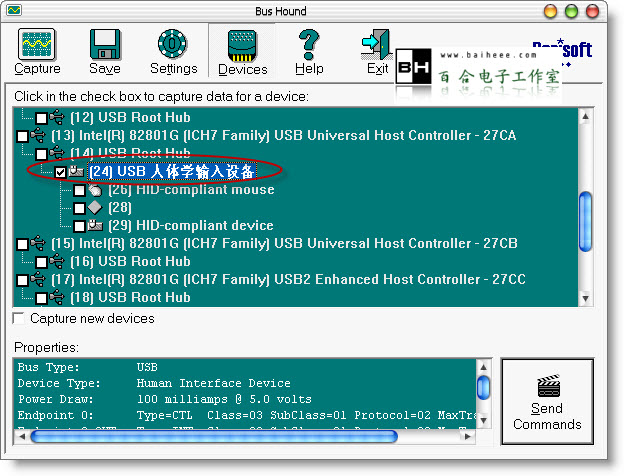Image resolution: width=624 pixels, height=476 pixels.
Task: Enable capture for [12] USB Root Hub
Action: pos(41,118)
